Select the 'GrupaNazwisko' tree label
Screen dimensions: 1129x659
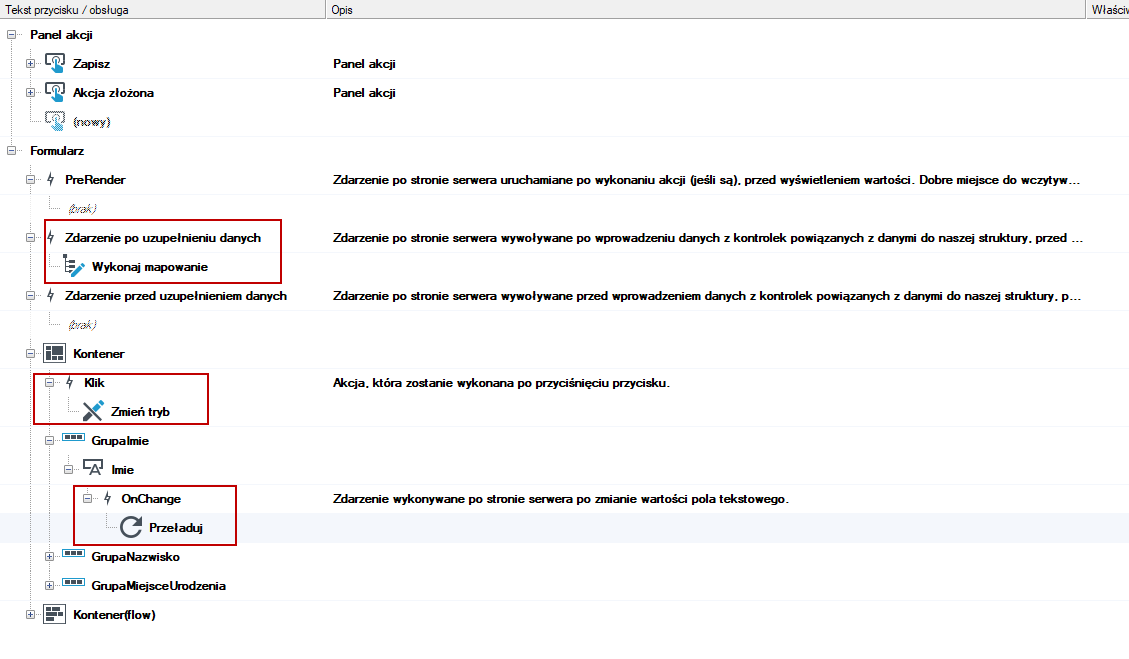(x=135, y=557)
